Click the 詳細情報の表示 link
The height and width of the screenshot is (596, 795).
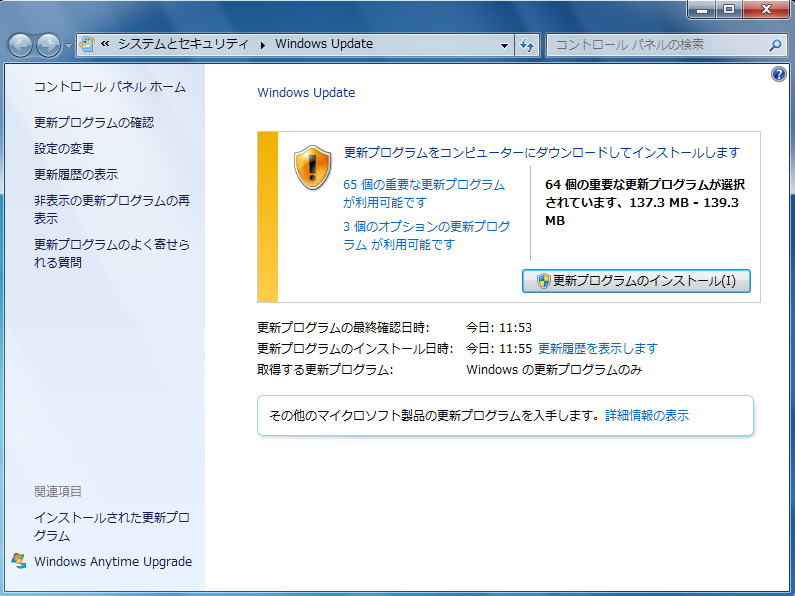pos(647,416)
